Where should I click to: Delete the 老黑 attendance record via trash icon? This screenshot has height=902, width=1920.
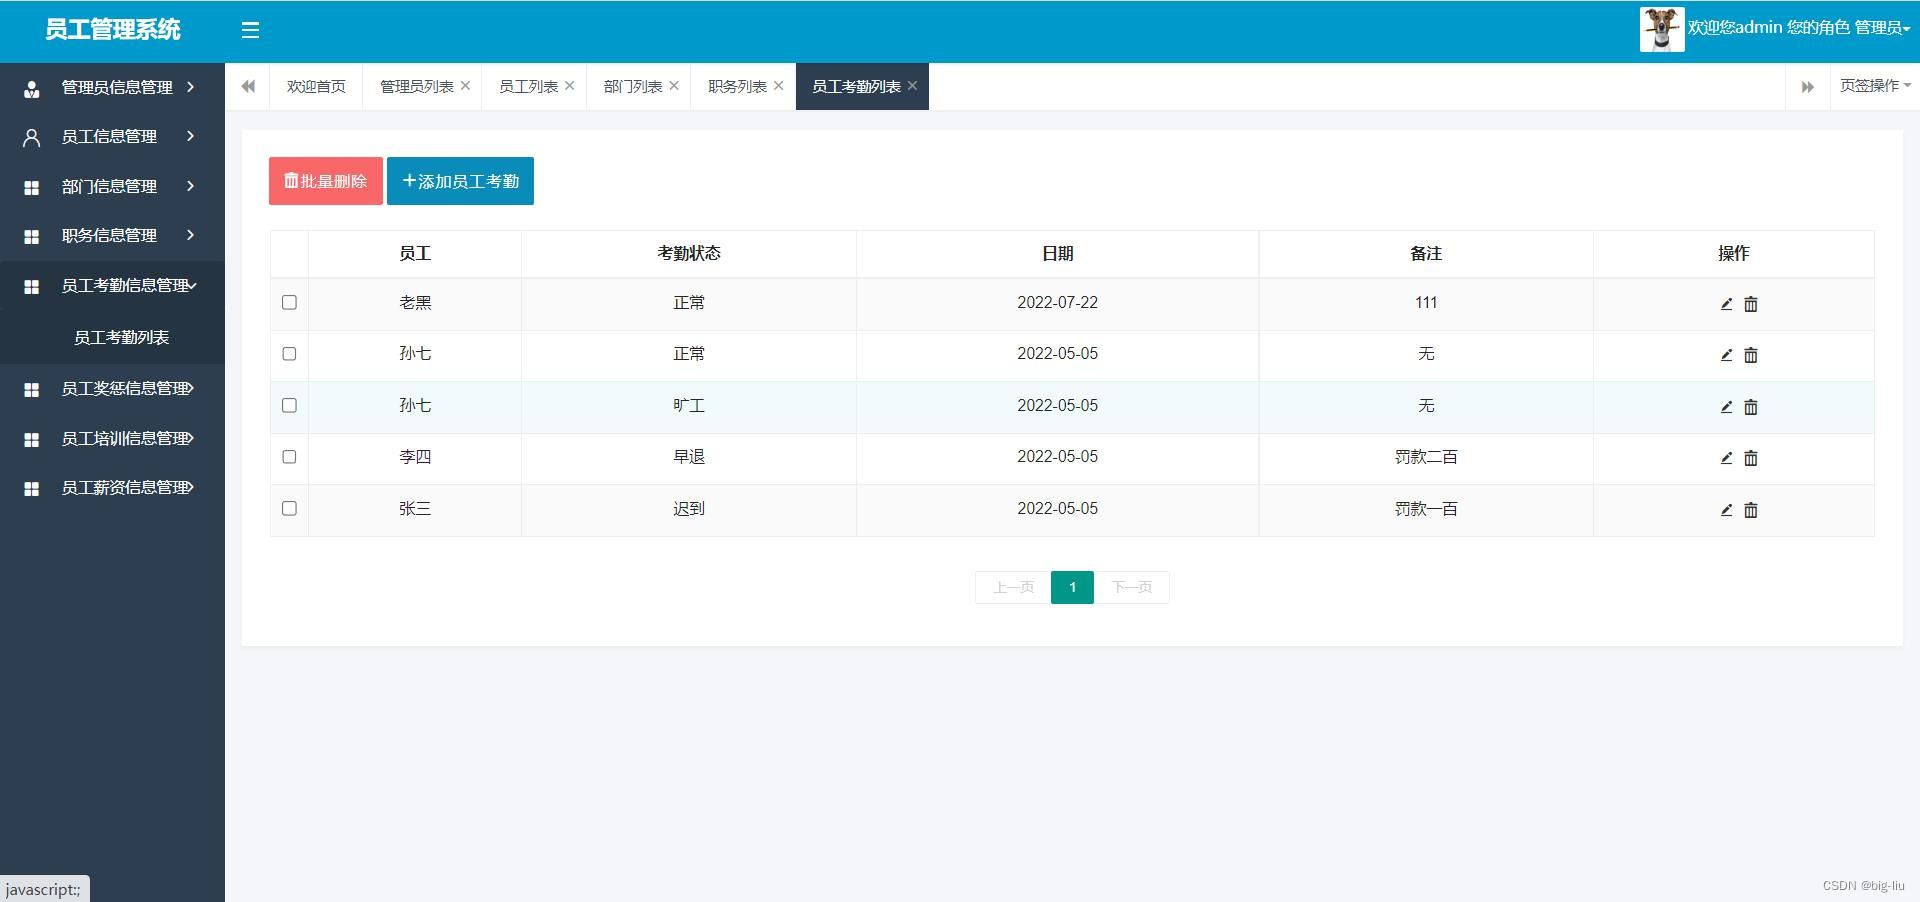[1750, 304]
